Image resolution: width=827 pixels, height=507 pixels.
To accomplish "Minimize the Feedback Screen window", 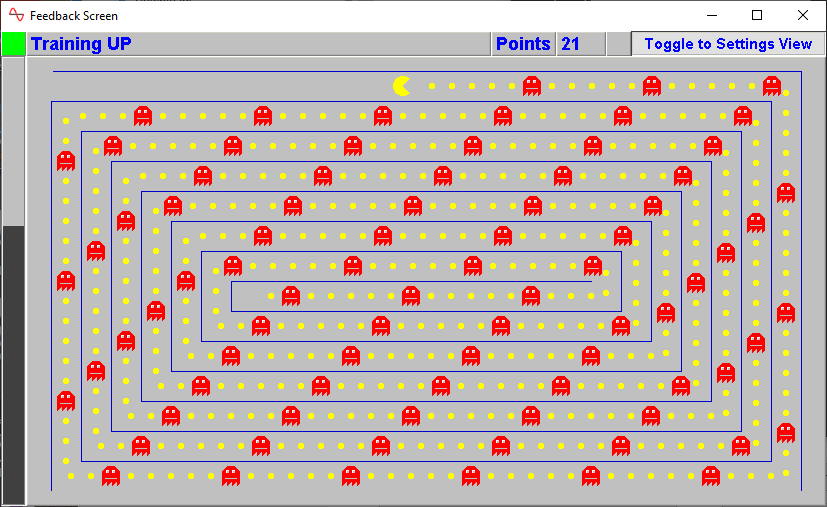I will pyautogui.click(x=711, y=15).
